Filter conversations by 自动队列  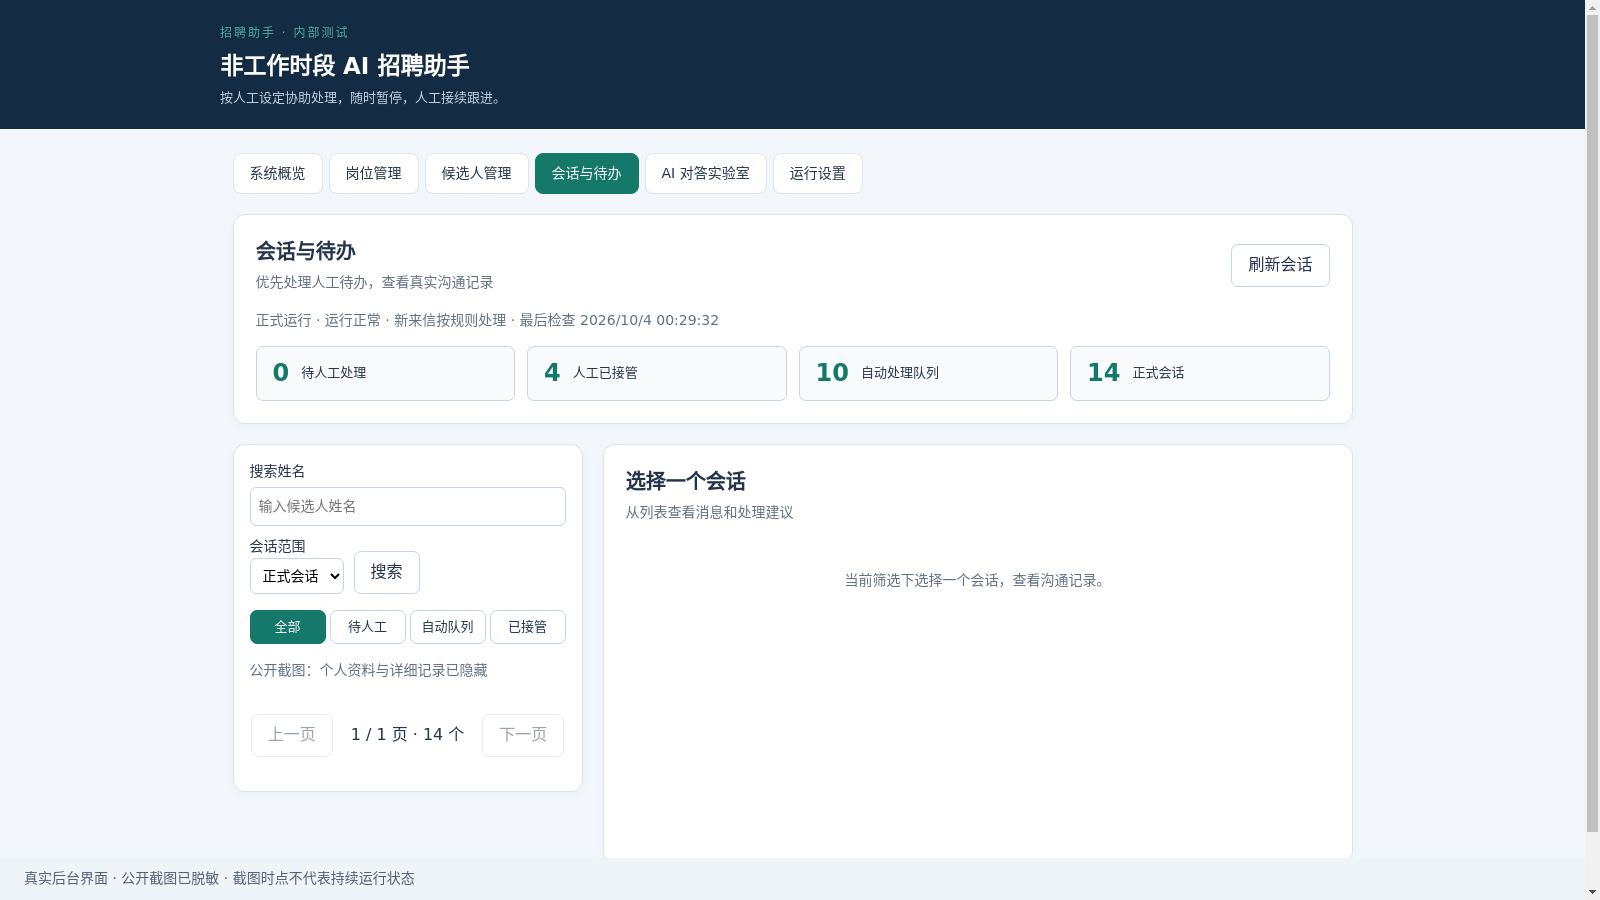pyautogui.click(x=448, y=627)
